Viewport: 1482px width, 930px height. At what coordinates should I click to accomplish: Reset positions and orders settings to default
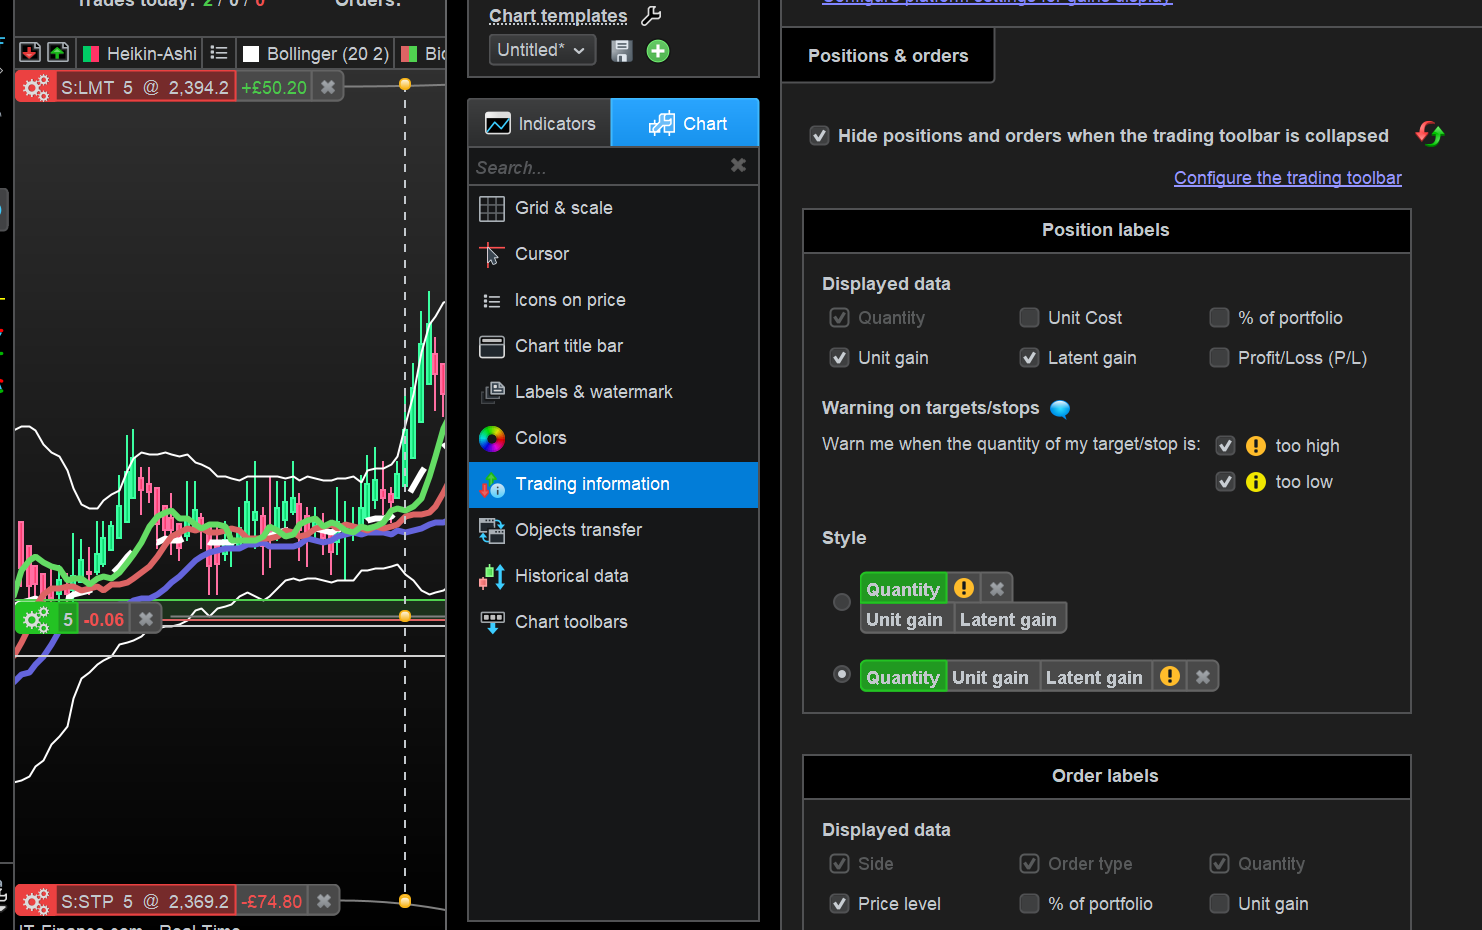(1430, 133)
